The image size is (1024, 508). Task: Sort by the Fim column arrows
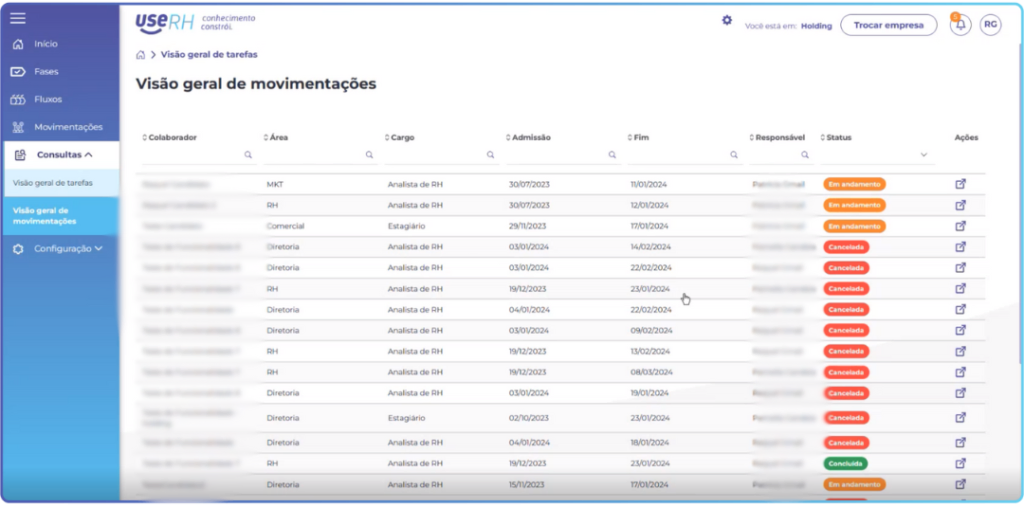coord(630,138)
